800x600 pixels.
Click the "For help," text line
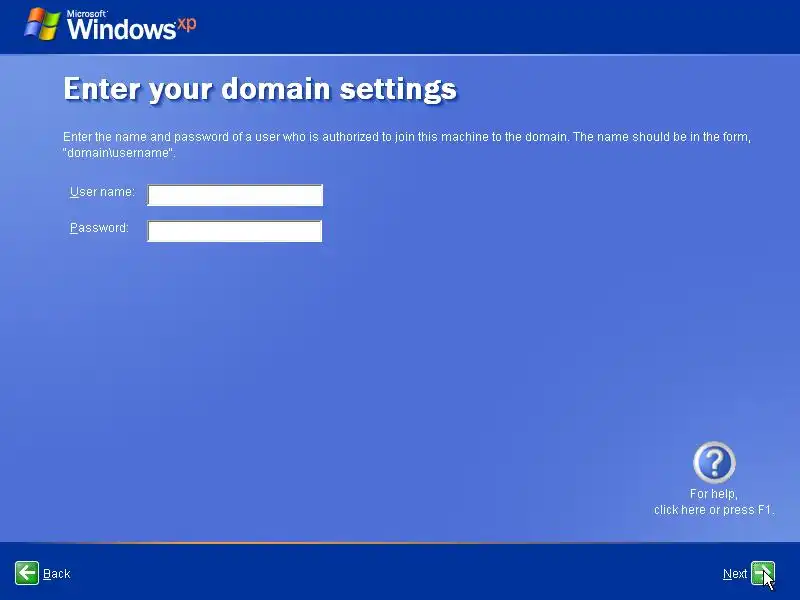pos(714,494)
